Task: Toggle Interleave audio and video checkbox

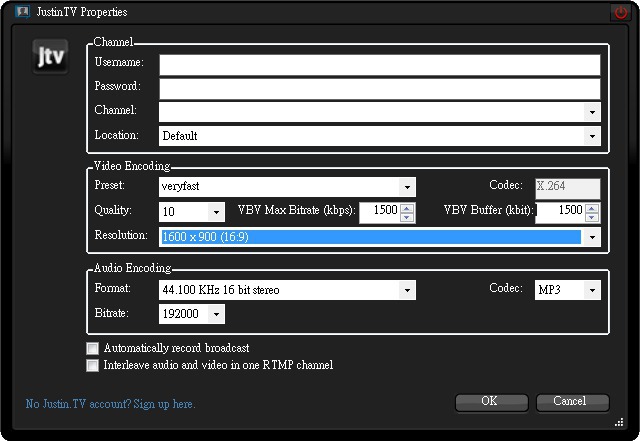Action: click(93, 365)
